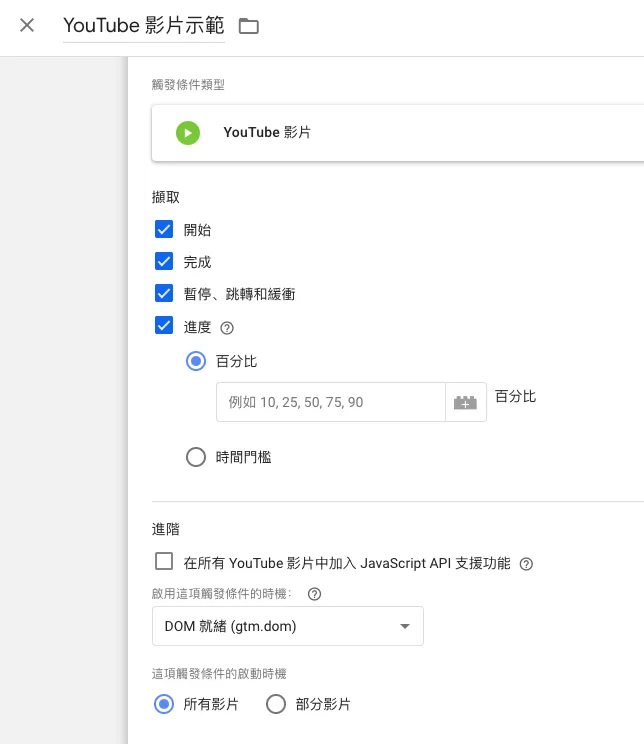The image size is (644, 744).
Task: Open help icon beside JavaScript API 支援功能
Action: (x=526, y=564)
